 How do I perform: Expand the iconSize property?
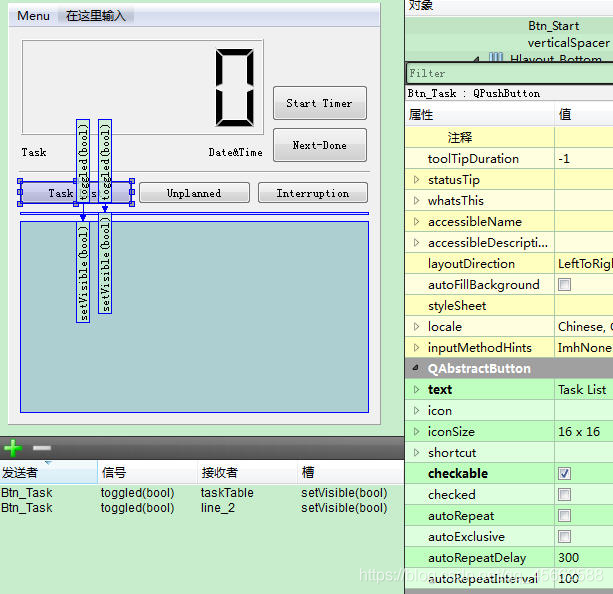pos(417,432)
